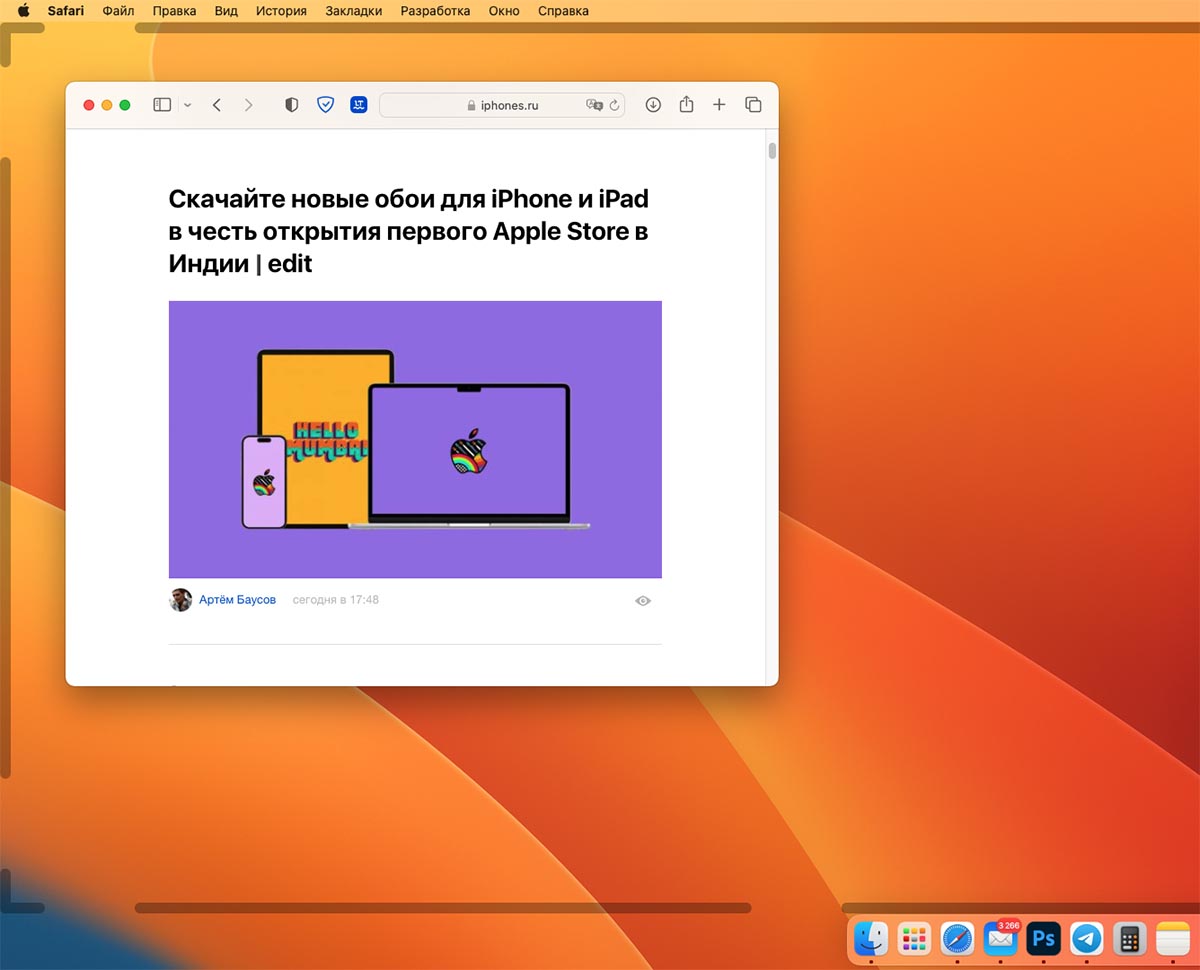Open the История menu
This screenshot has height=970, width=1200.
(x=281, y=11)
